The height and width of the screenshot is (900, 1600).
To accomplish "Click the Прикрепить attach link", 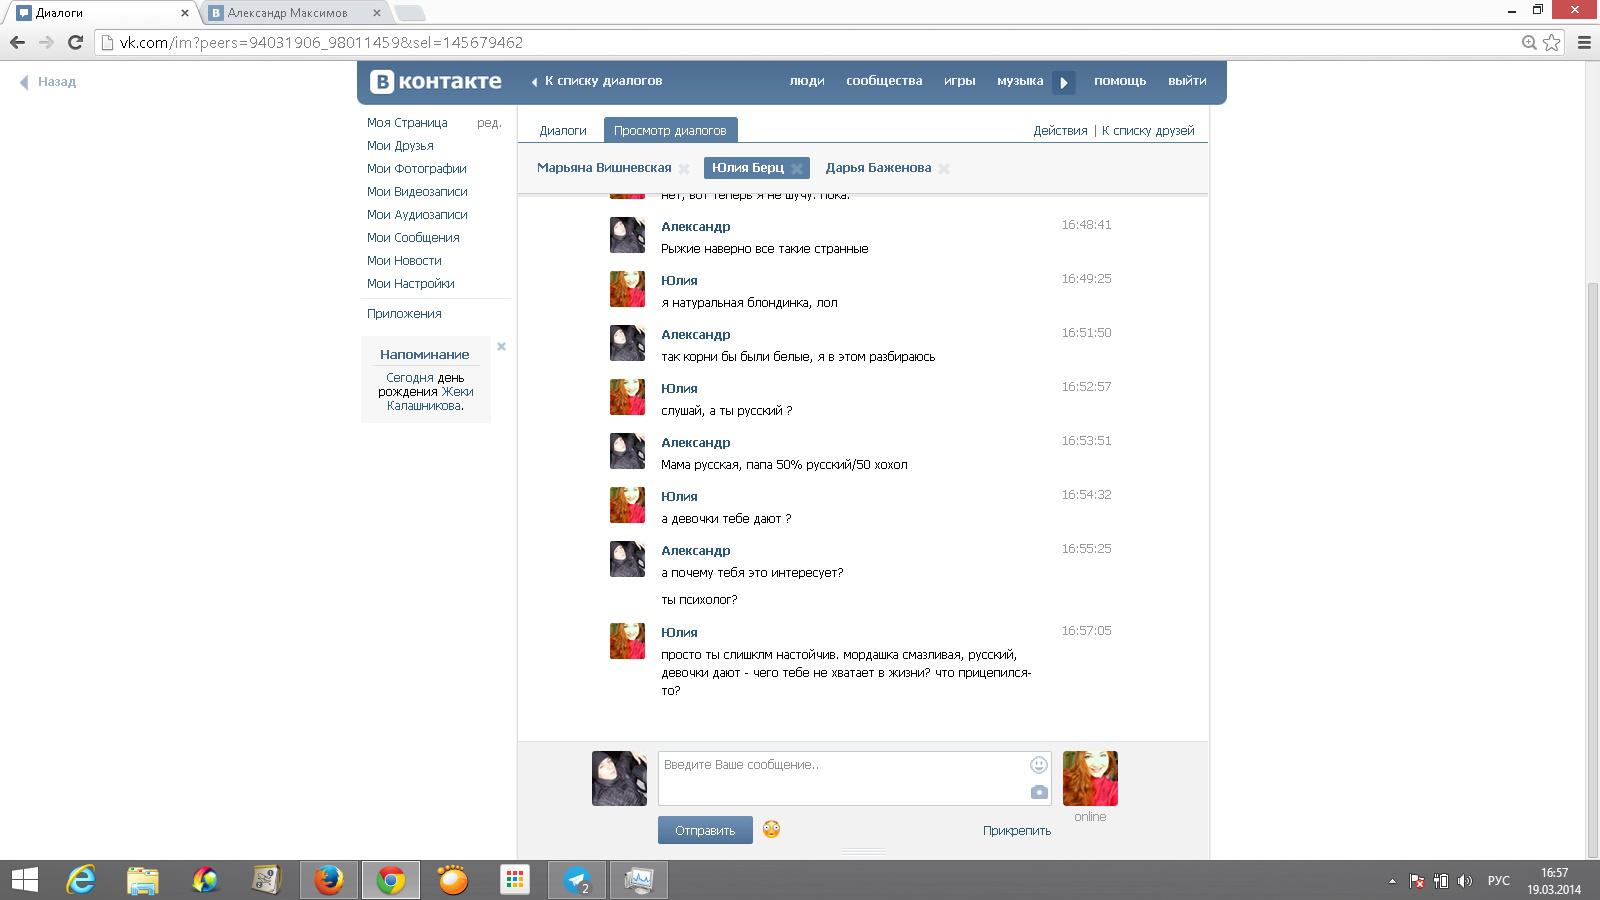I will (x=1017, y=830).
